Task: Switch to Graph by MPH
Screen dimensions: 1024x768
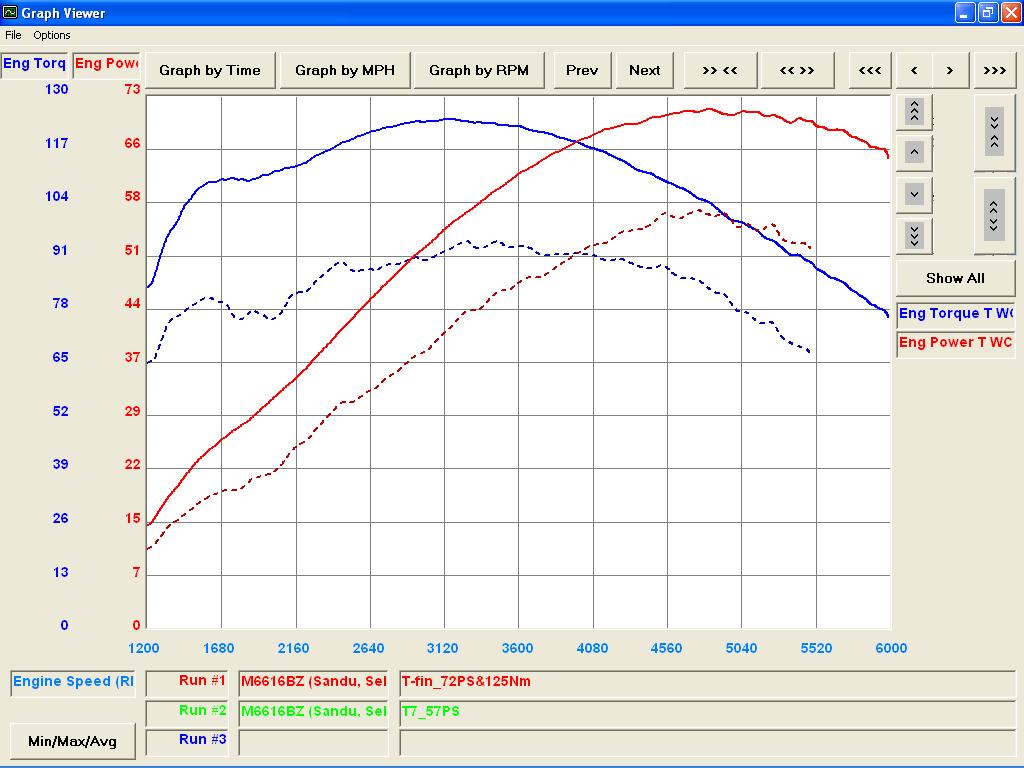Action: (x=345, y=70)
